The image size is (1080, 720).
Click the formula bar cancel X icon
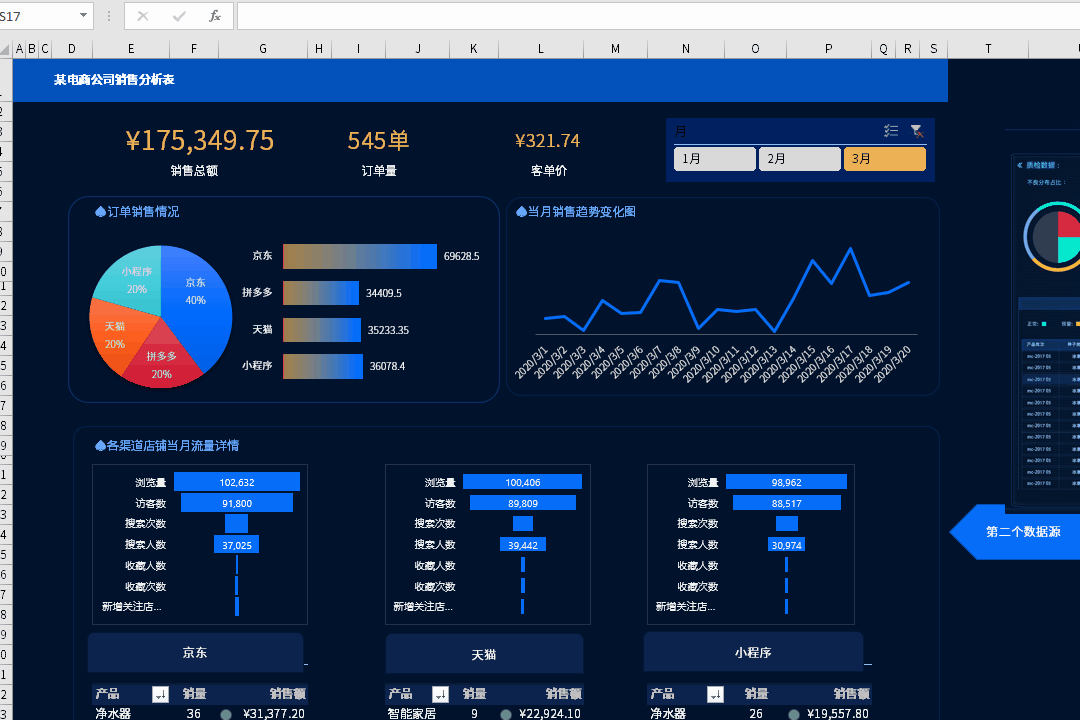coord(143,16)
